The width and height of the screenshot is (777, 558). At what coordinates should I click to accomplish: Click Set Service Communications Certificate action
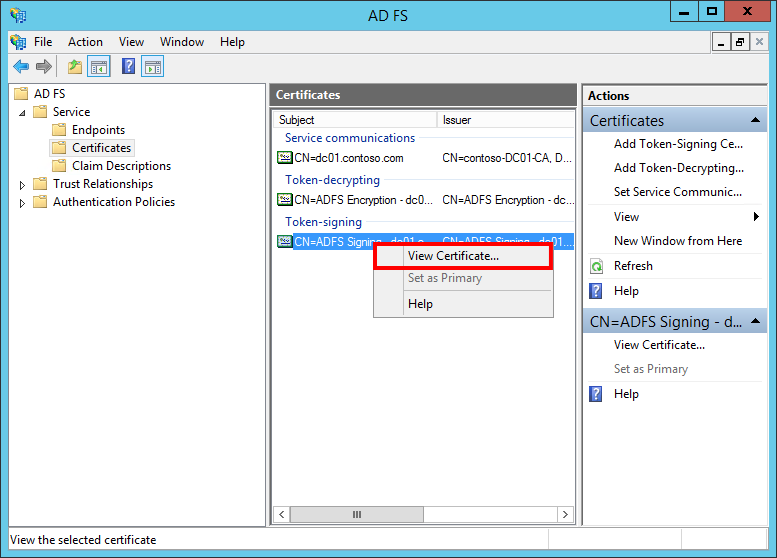click(677, 192)
